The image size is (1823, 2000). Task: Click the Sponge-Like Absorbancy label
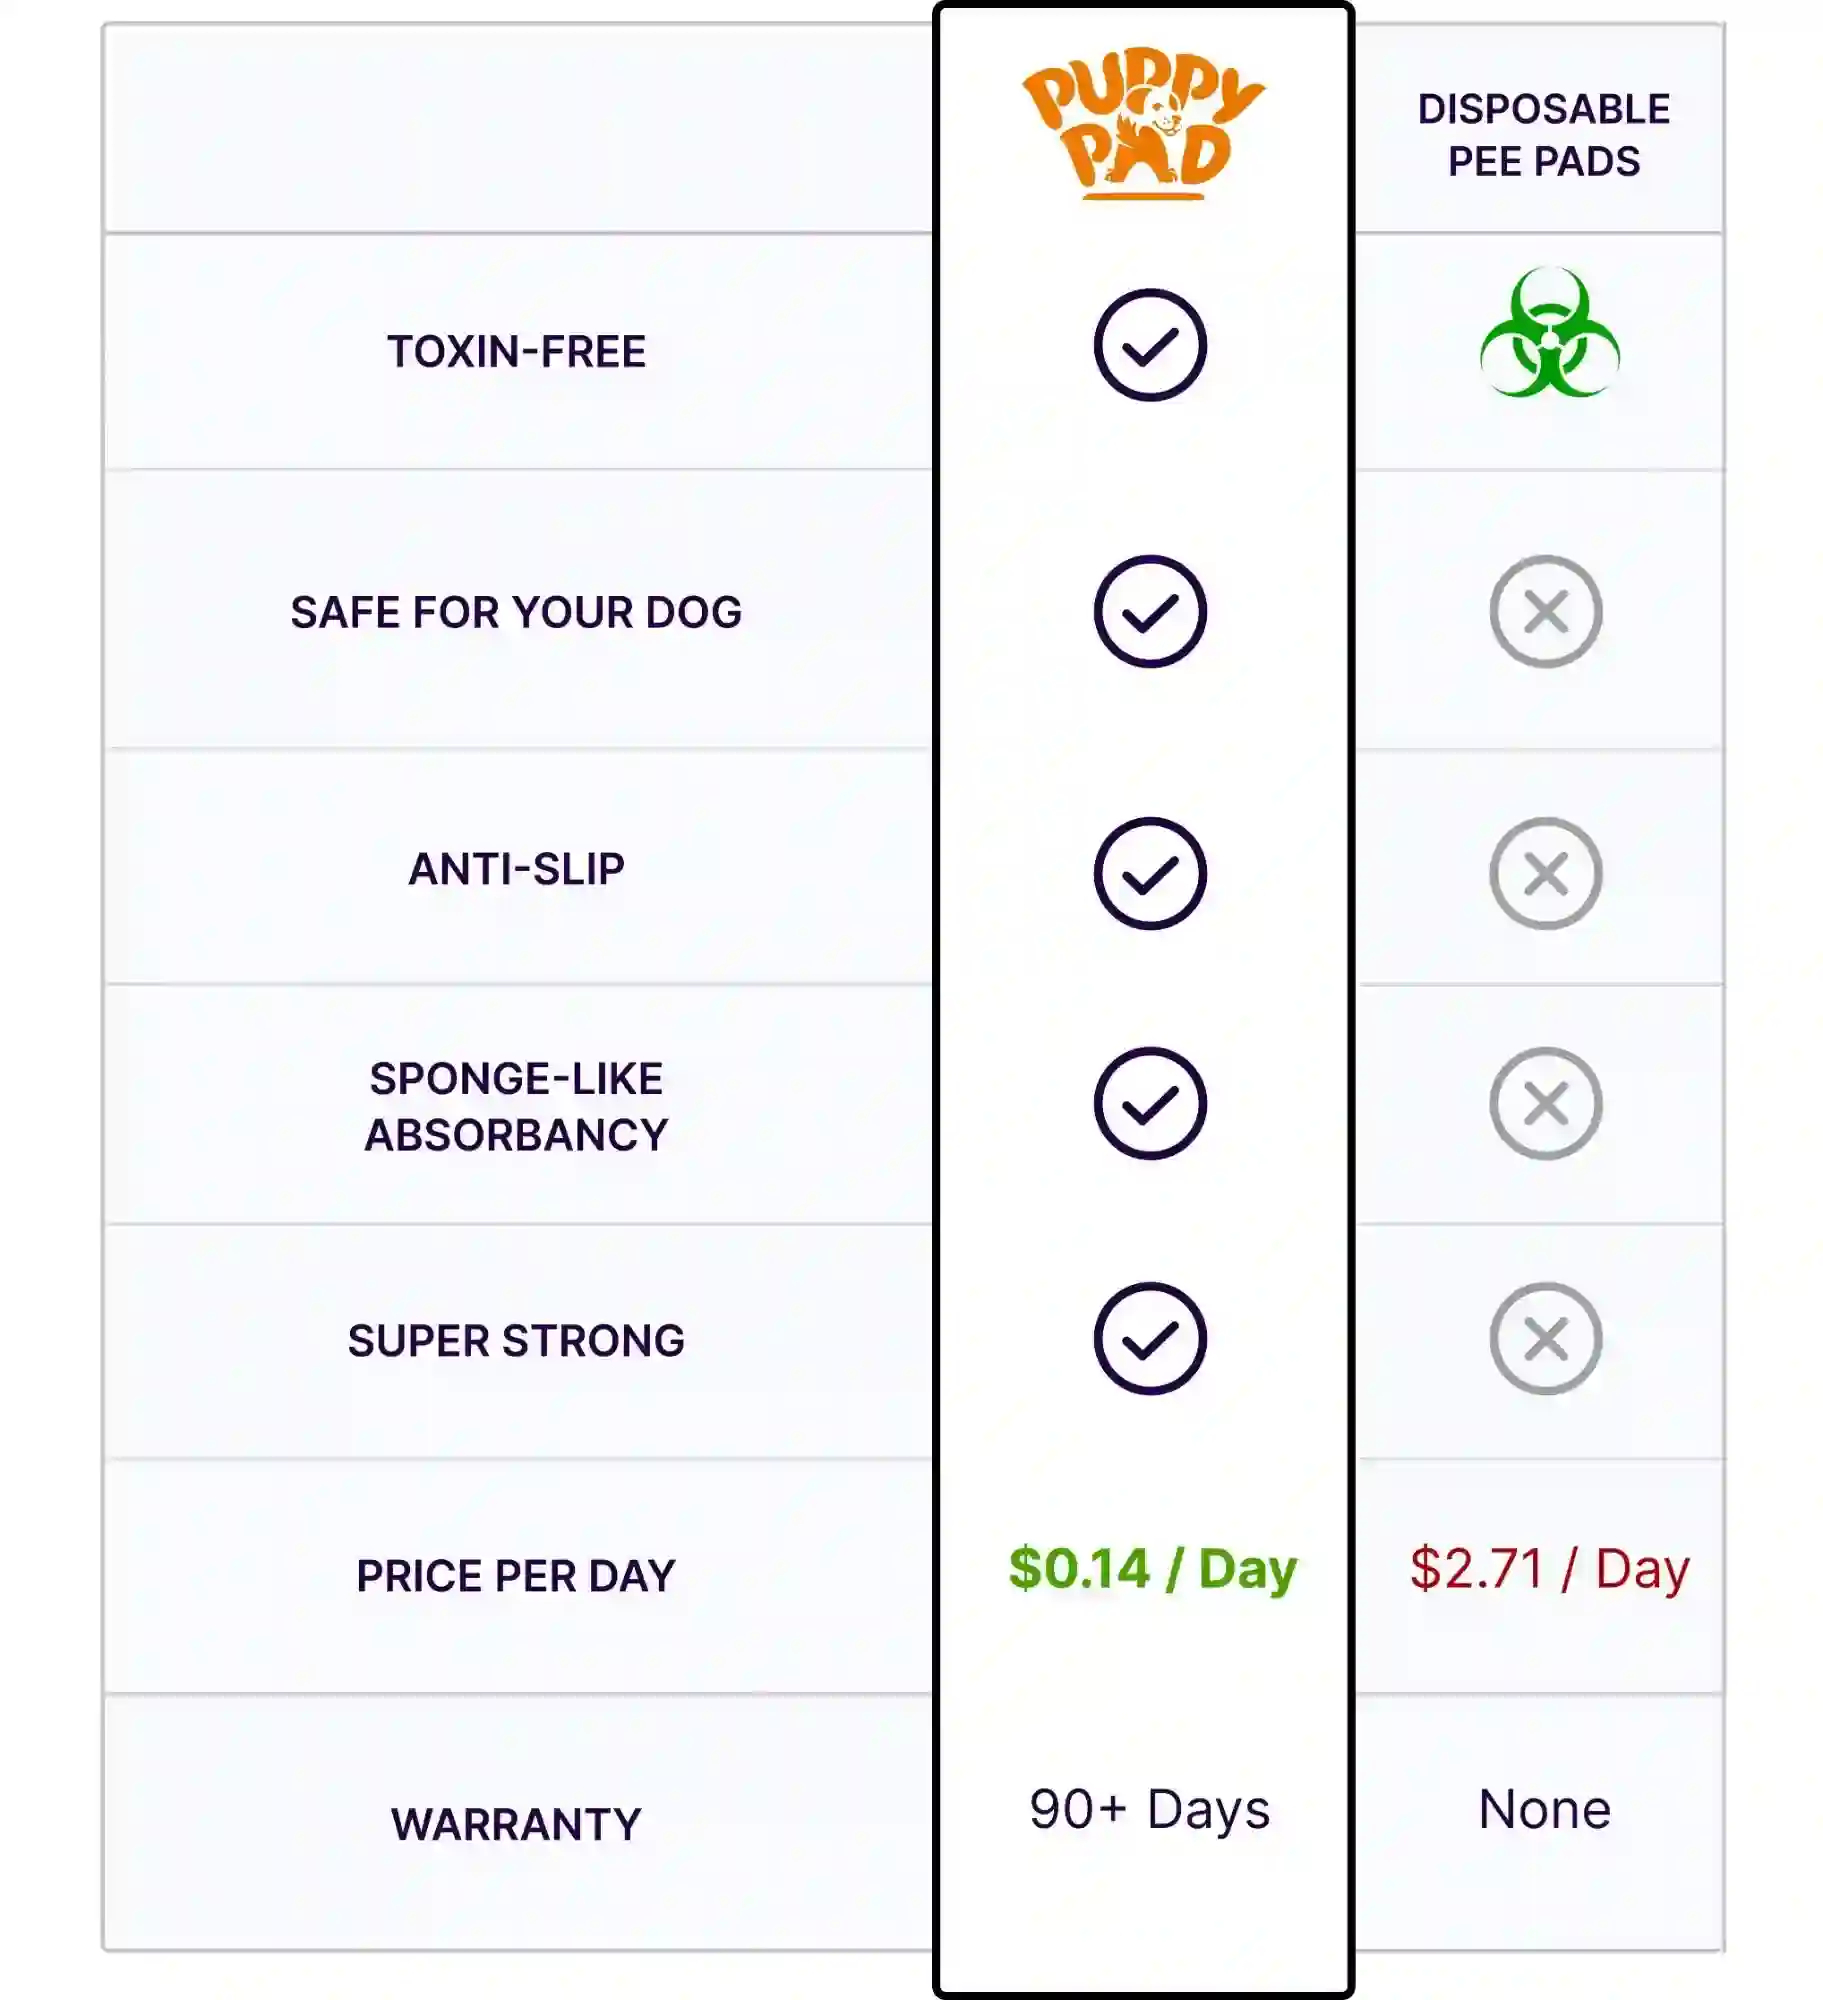click(x=517, y=1107)
